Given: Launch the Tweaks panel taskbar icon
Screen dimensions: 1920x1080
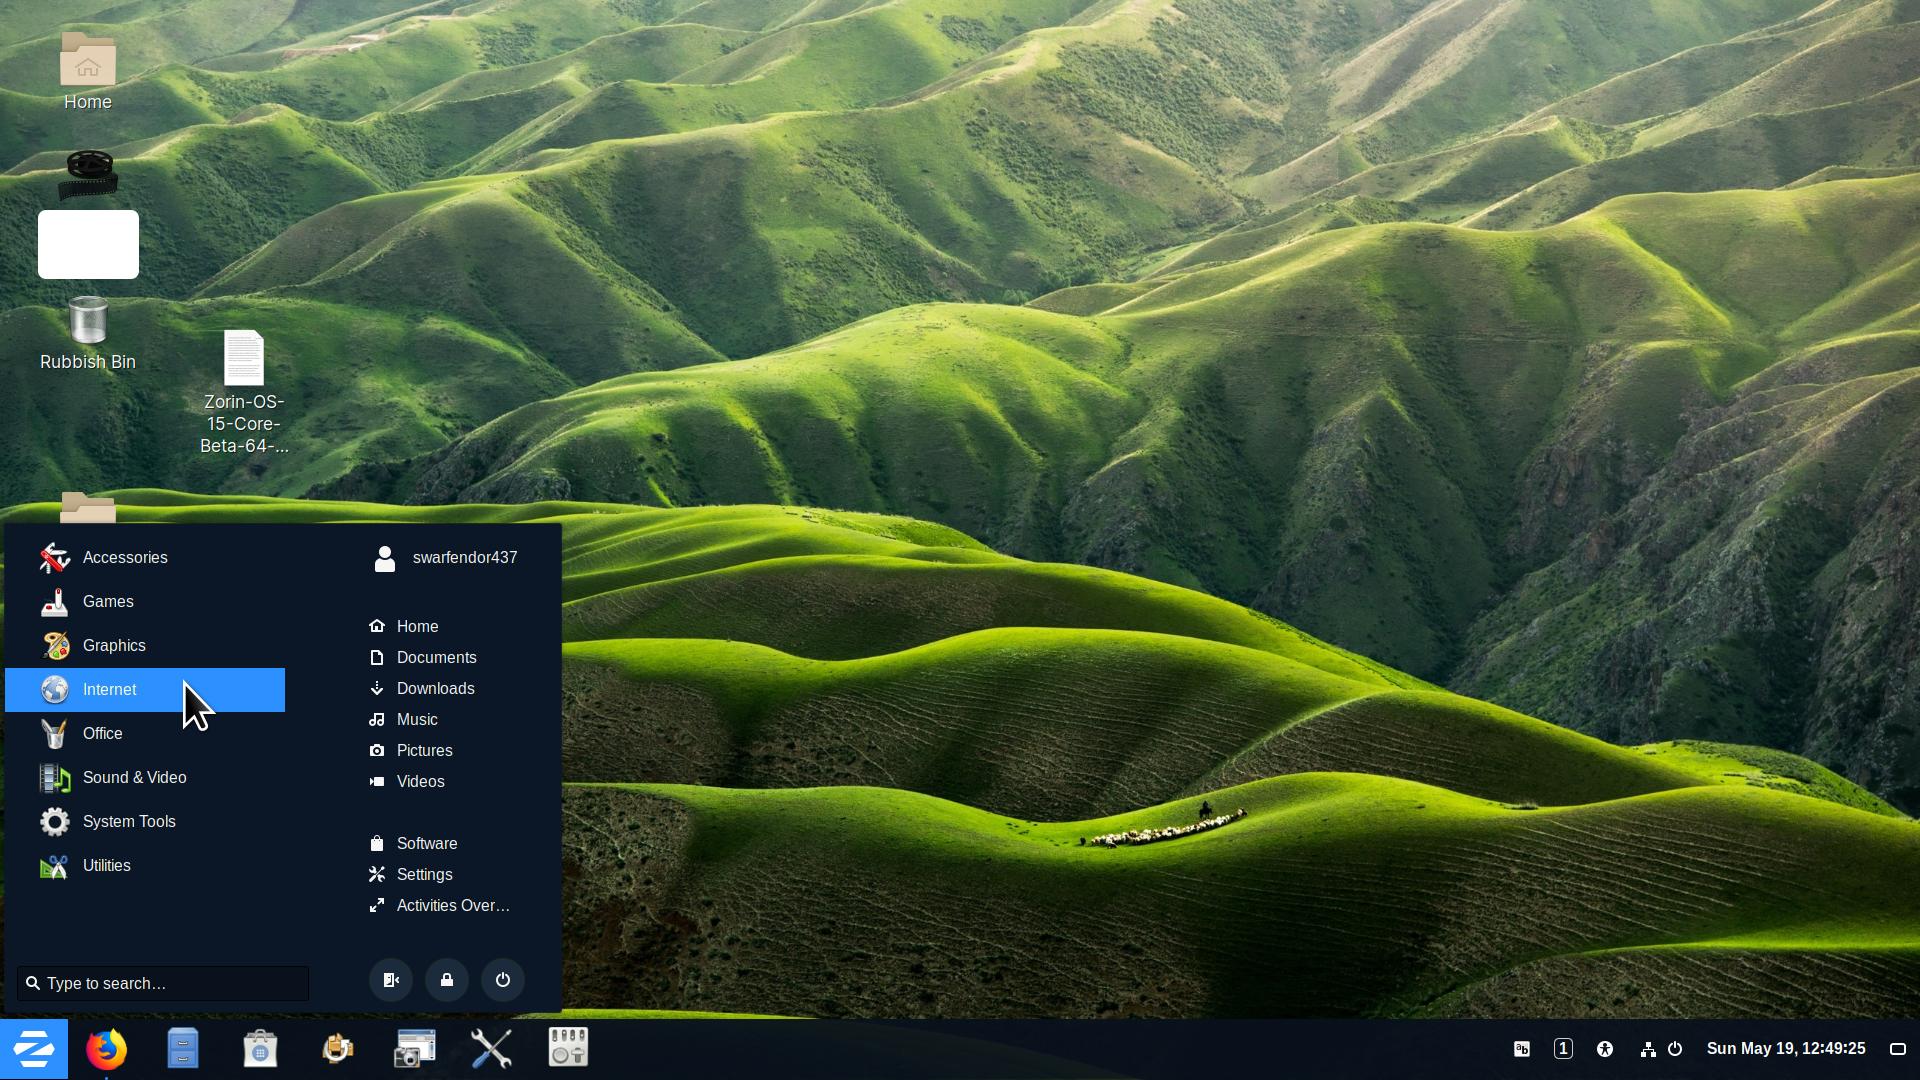Looking at the screenshot, I should [568, 1048].
